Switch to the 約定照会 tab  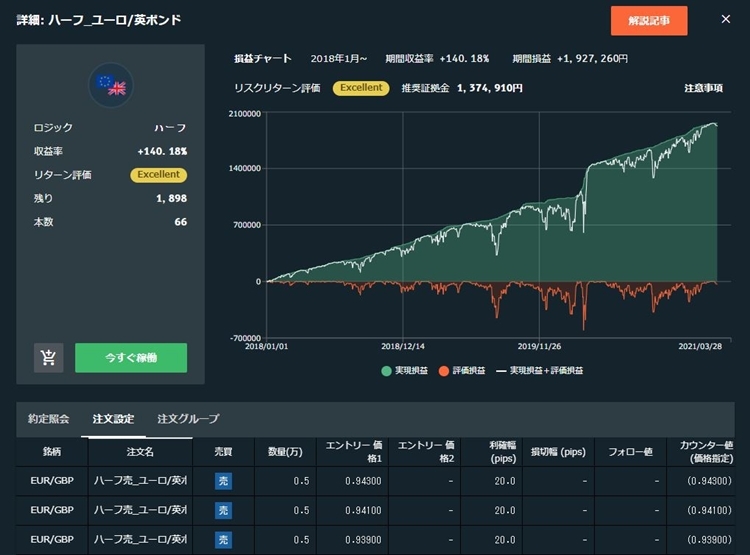[48, 419]
